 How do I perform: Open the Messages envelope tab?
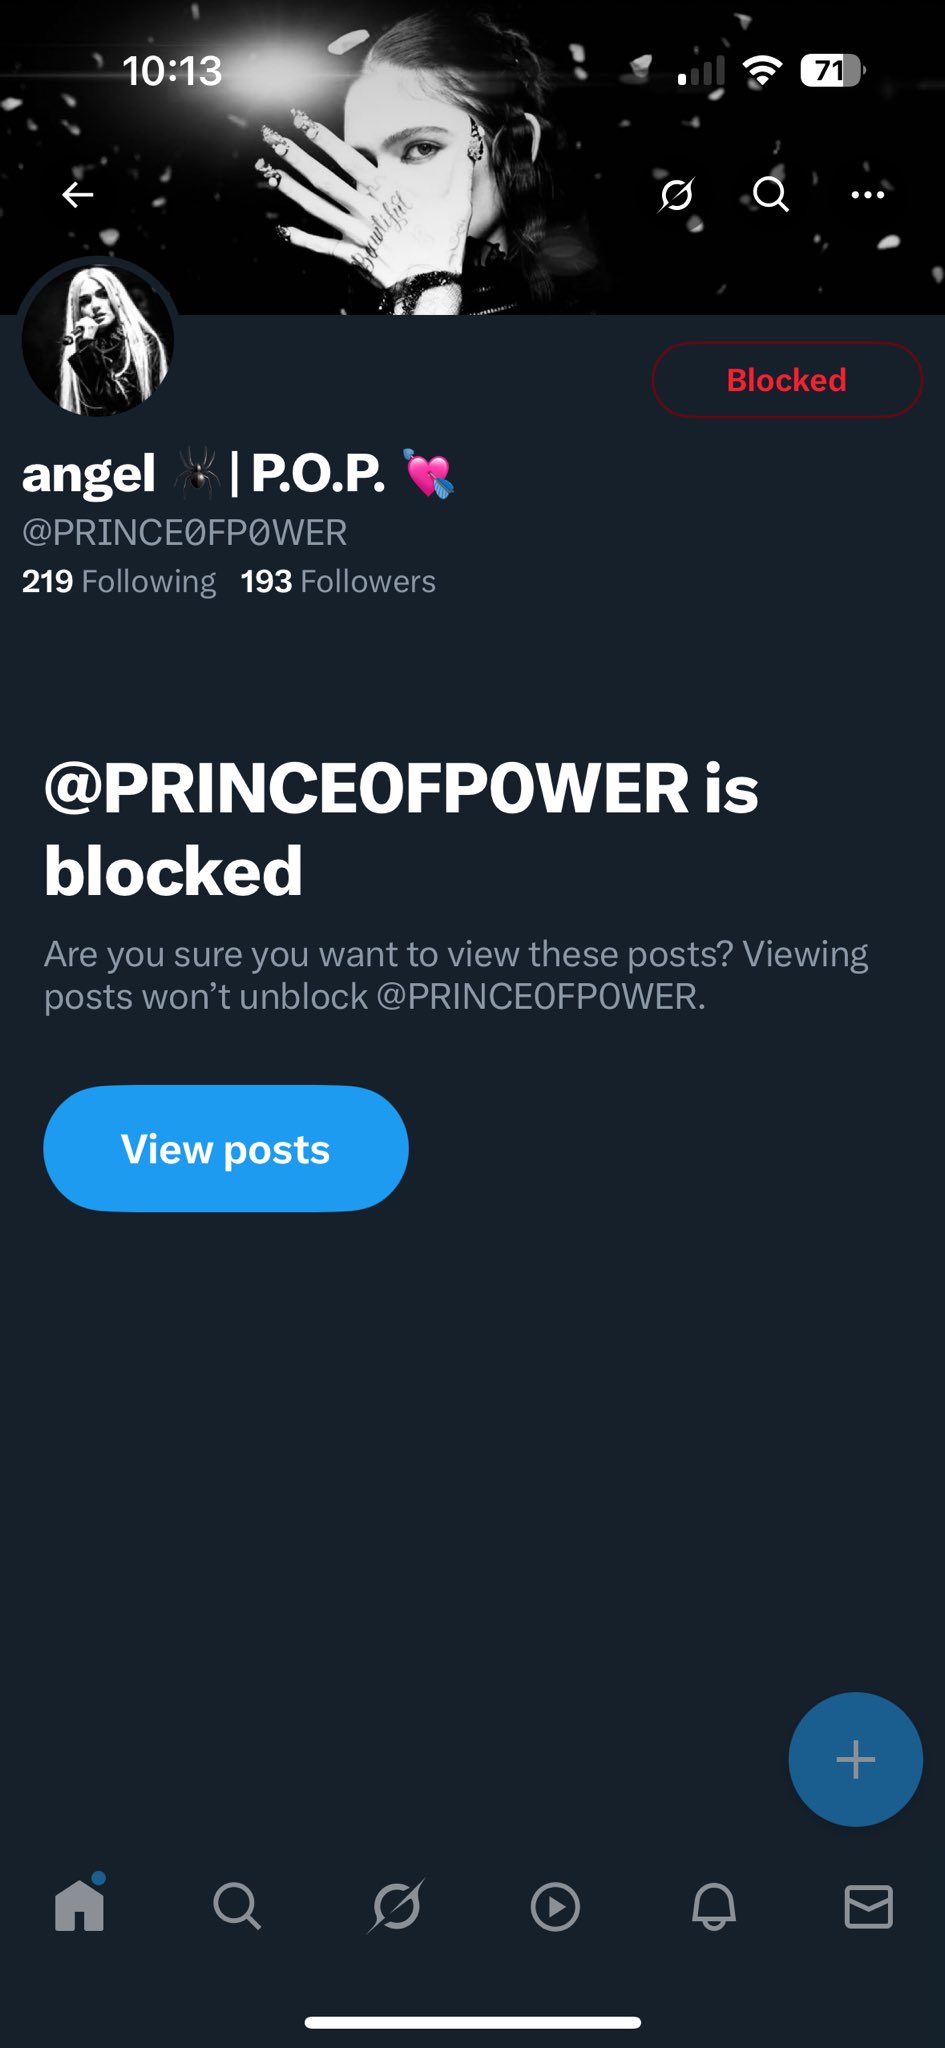(868, 1906)
